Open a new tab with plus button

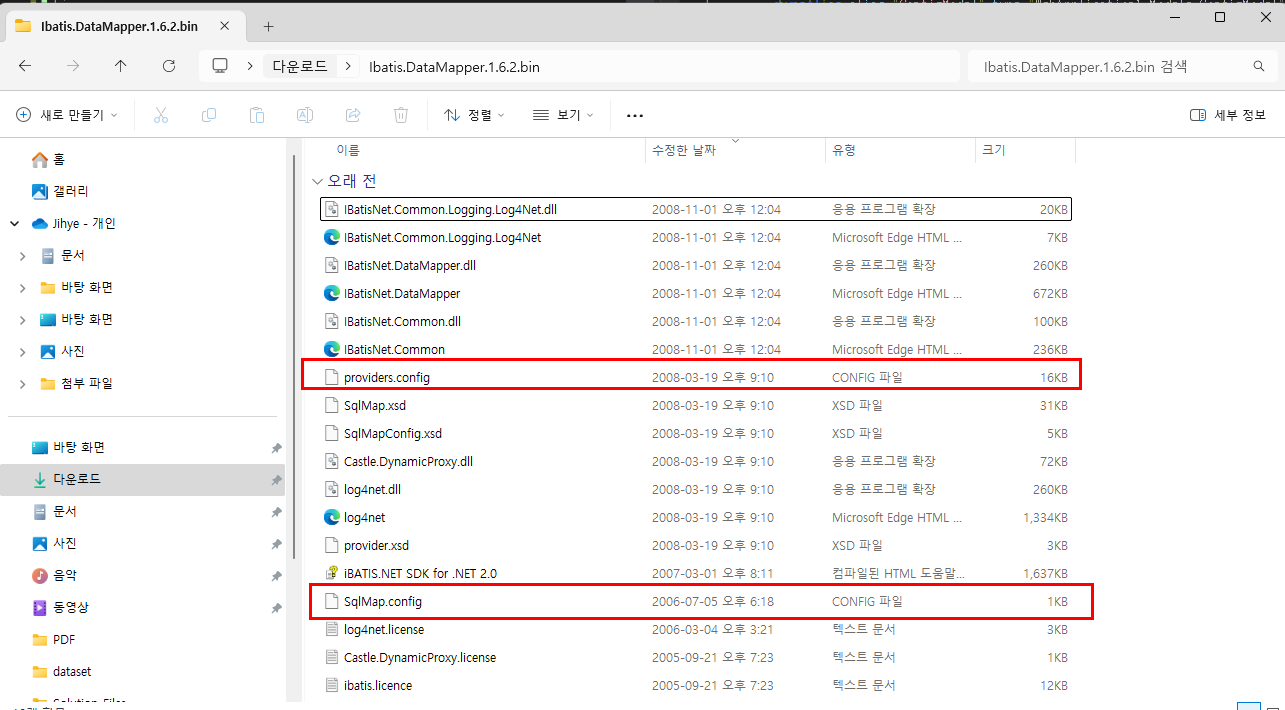(268, 26)
